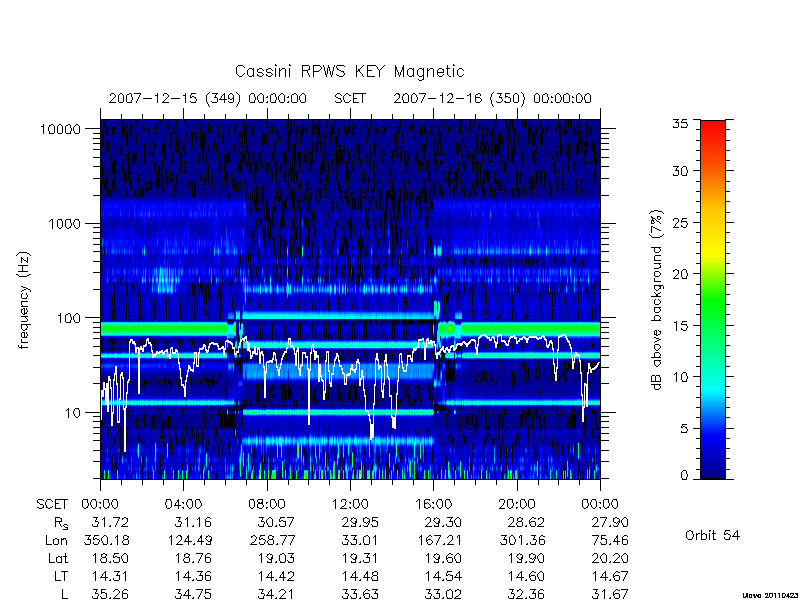This screenshot has height=600, width=800.
Task: Click the 10 frequency tick label
Action: 73,412
